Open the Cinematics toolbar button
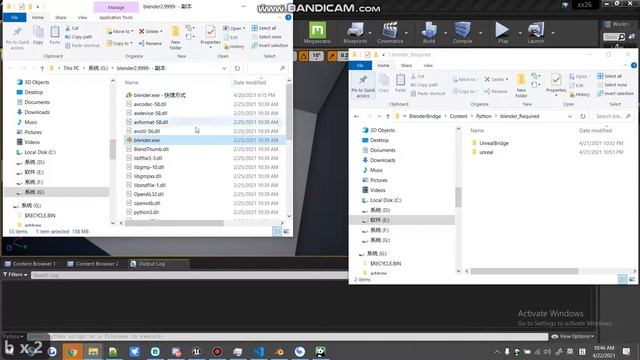The image size is (640, 360). [x=390, y=33]
